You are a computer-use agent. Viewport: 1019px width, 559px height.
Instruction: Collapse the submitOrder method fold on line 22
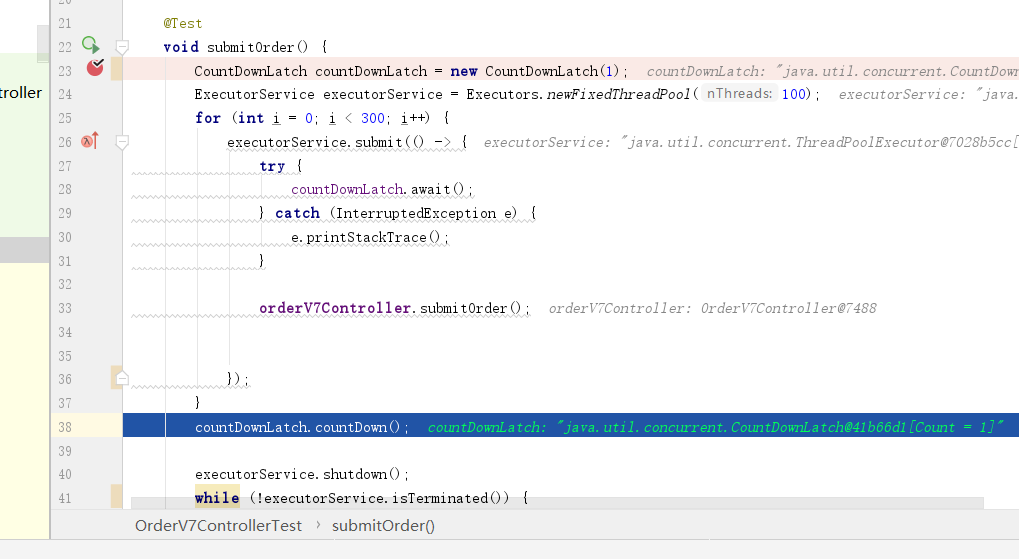pos(122,46)
